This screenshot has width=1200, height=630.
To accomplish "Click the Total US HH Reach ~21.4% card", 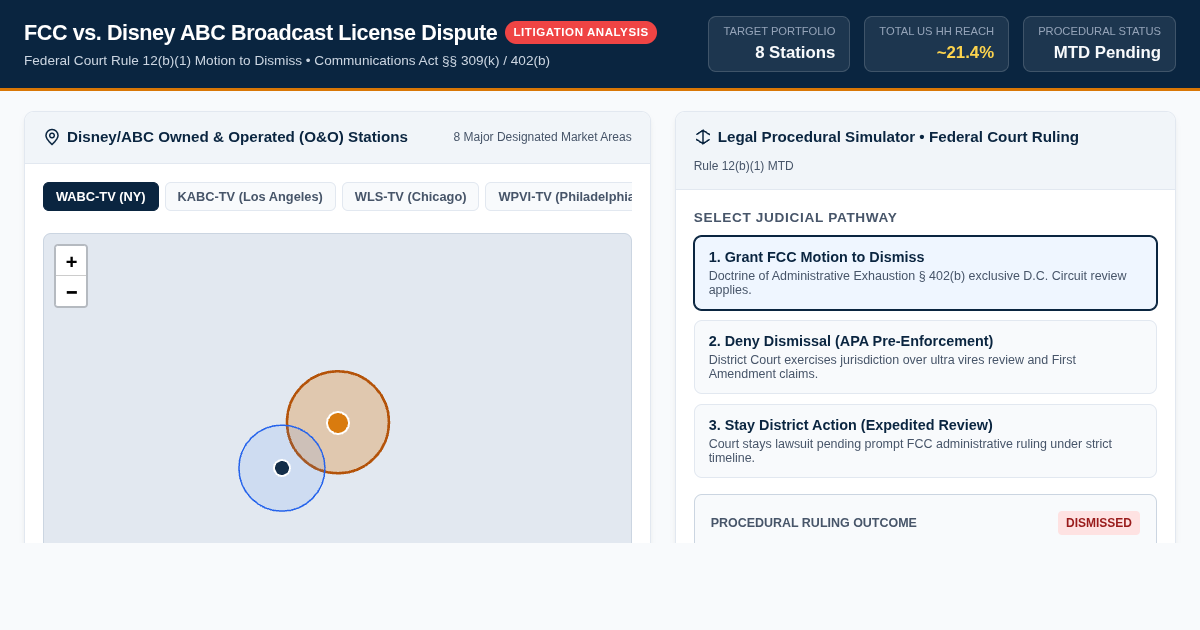I will point(936,44).
